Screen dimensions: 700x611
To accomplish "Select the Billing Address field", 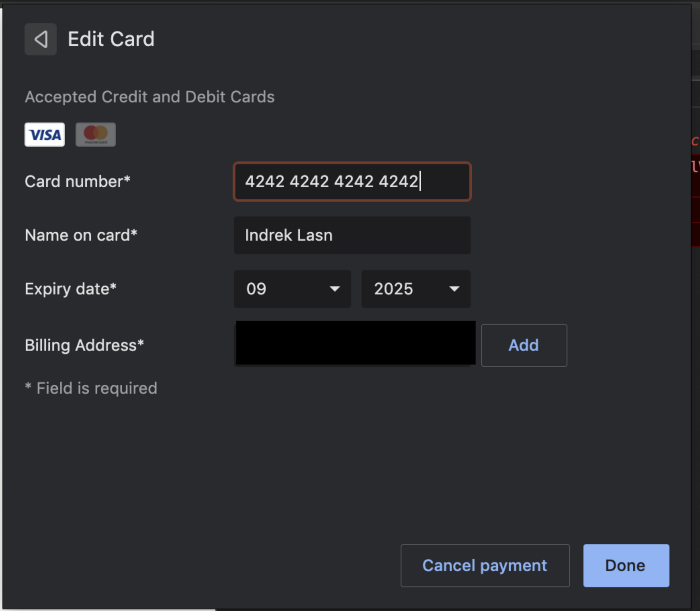I will click(x=355, y=344).
